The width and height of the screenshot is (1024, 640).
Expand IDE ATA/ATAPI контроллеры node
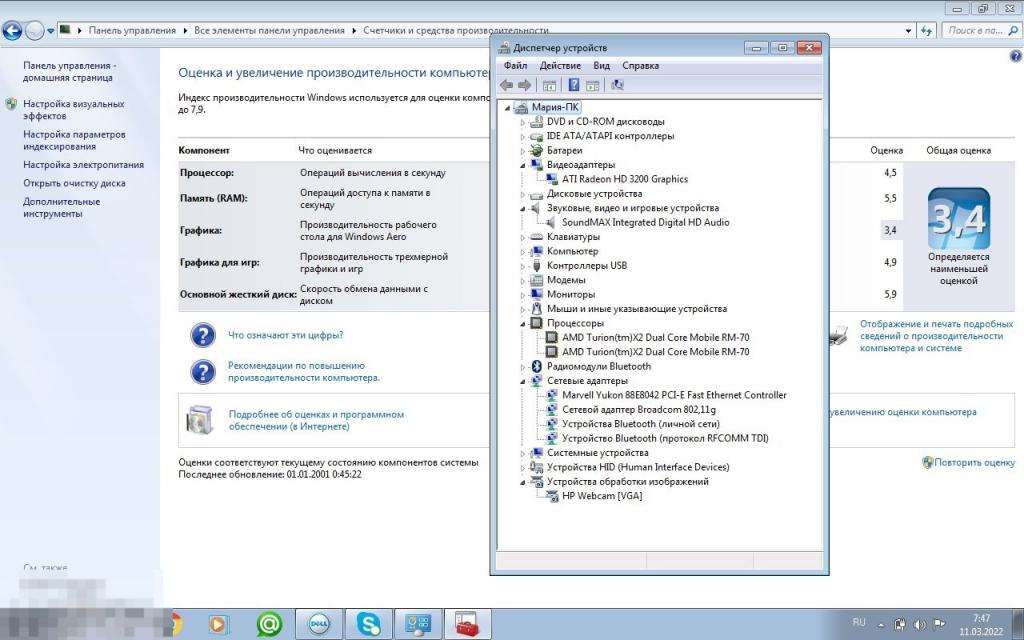pos(522,136)
